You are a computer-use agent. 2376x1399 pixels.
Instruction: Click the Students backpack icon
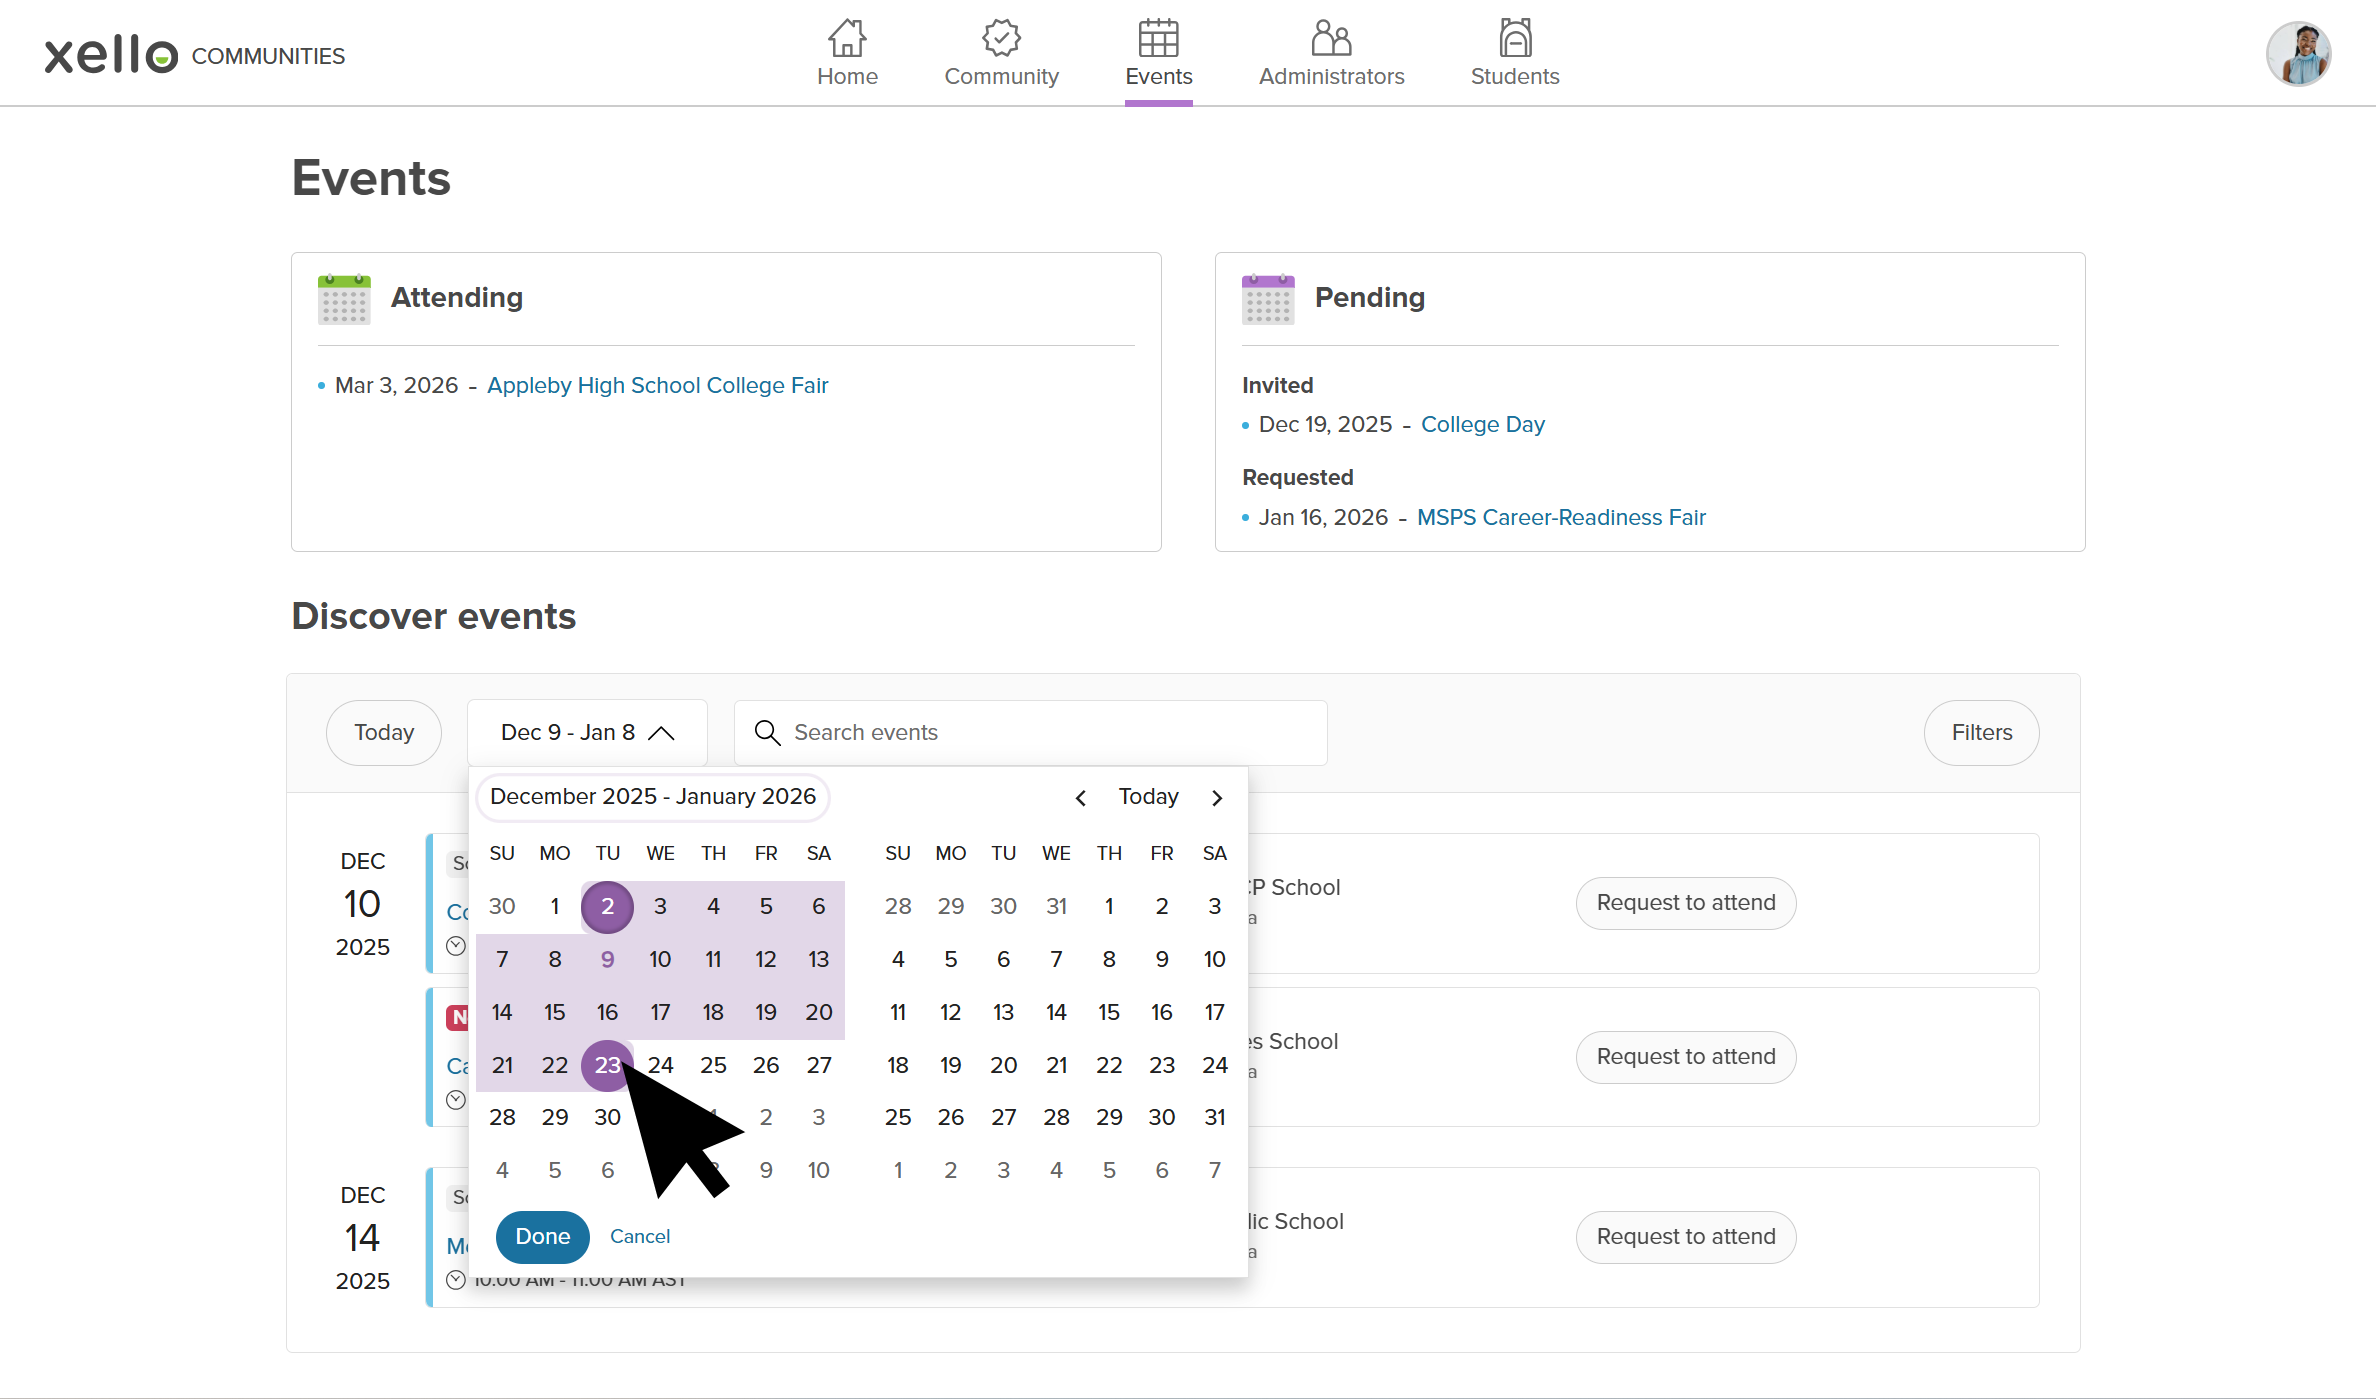[1514, 38]
